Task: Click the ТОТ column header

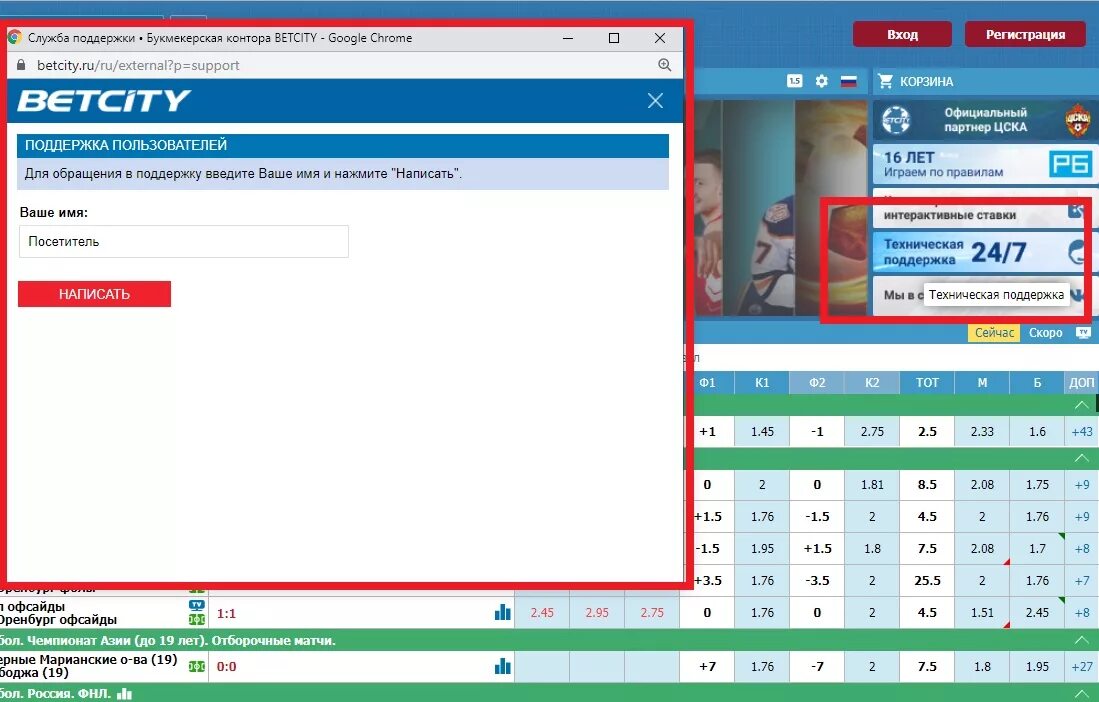Action: point(927,383)
